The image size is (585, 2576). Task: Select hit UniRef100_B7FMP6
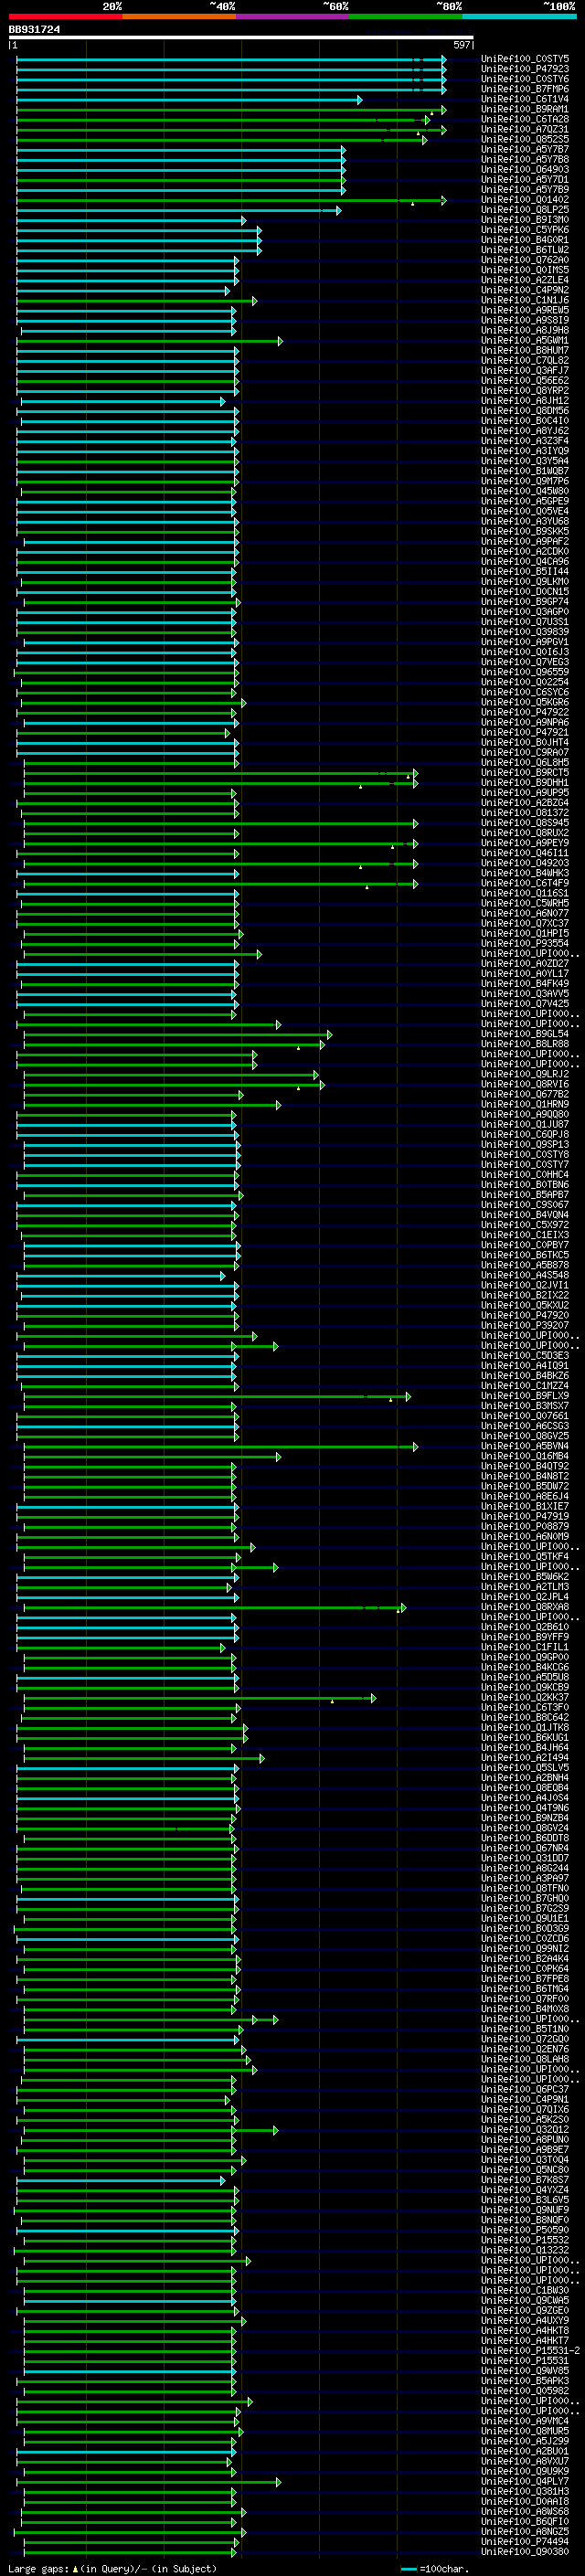point(525,89)
